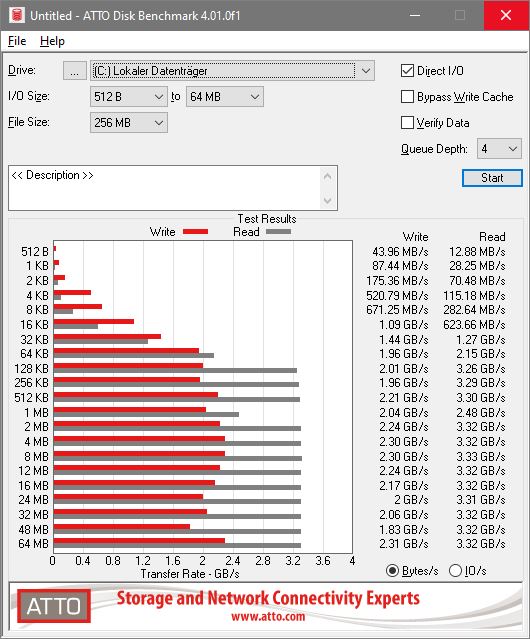Image resolution: width=530 pixels, height=639 pixels.
Task: Enable the Verify Data checkbox
Action: (407, 123)
